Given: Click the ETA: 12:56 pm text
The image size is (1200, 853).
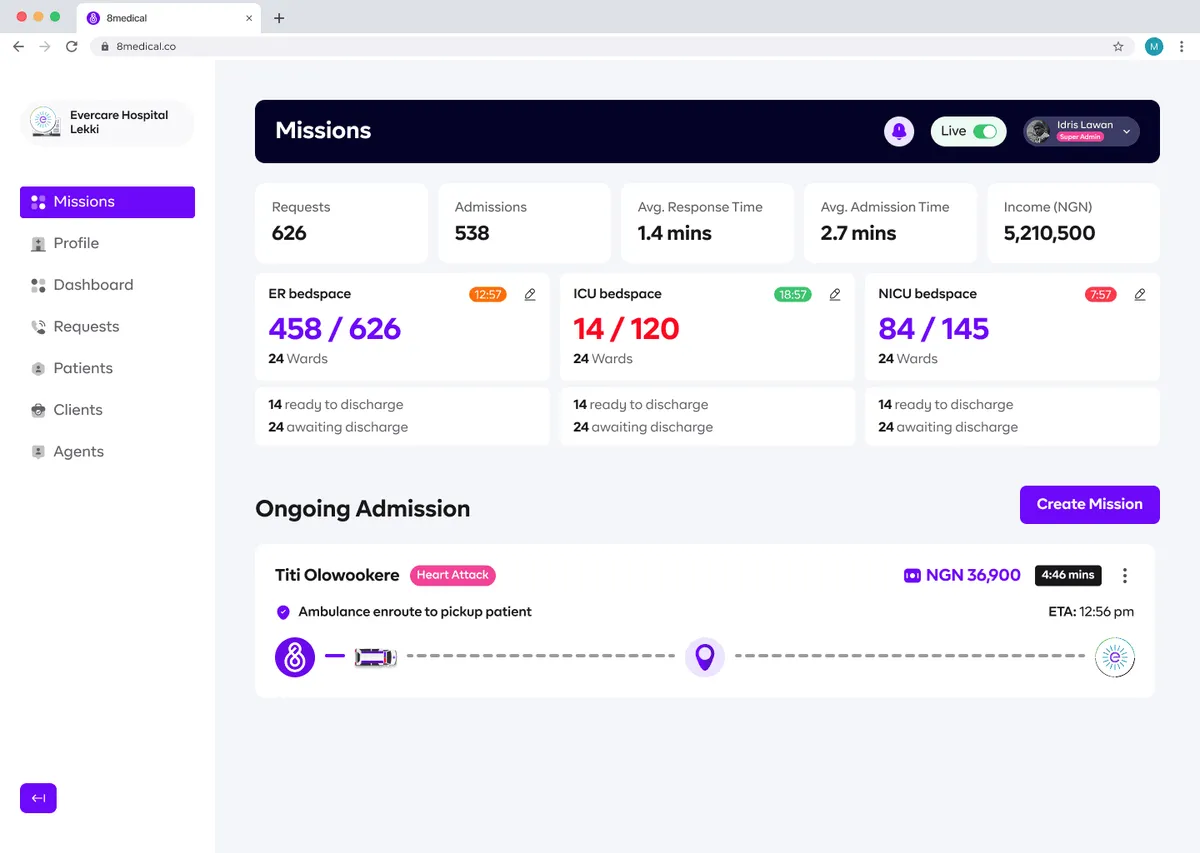Looking at the screenshot, I should click(x=1091, y=612).
